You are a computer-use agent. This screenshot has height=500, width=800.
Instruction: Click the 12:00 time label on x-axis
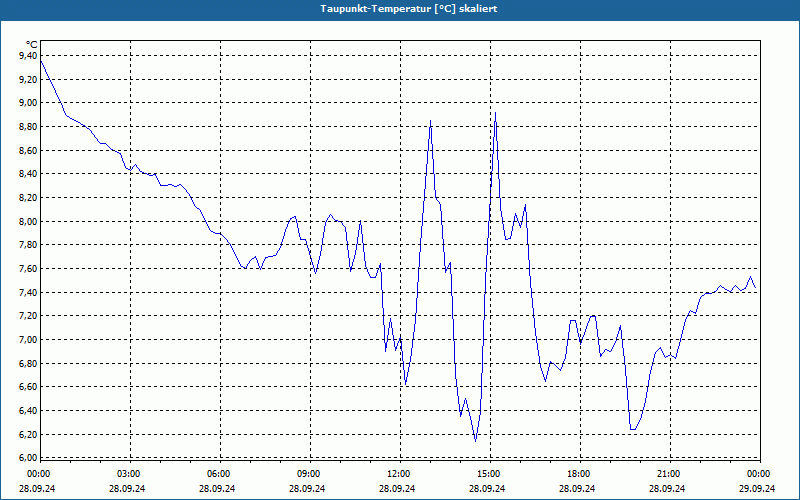[399, 474]
